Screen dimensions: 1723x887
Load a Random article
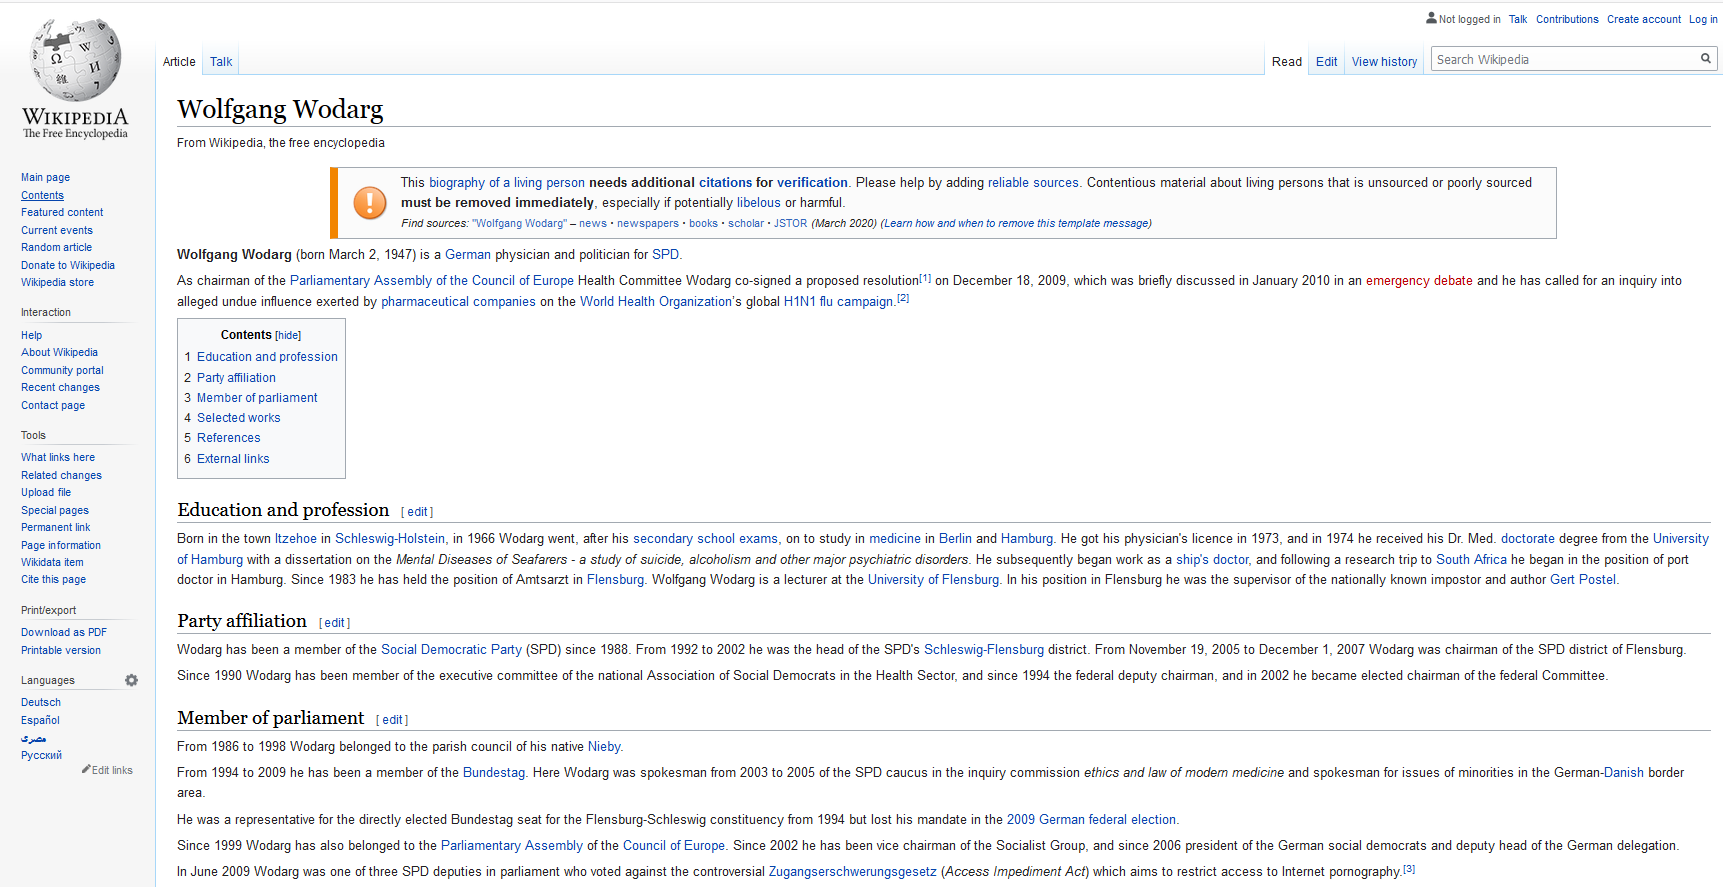pos(56,248)
